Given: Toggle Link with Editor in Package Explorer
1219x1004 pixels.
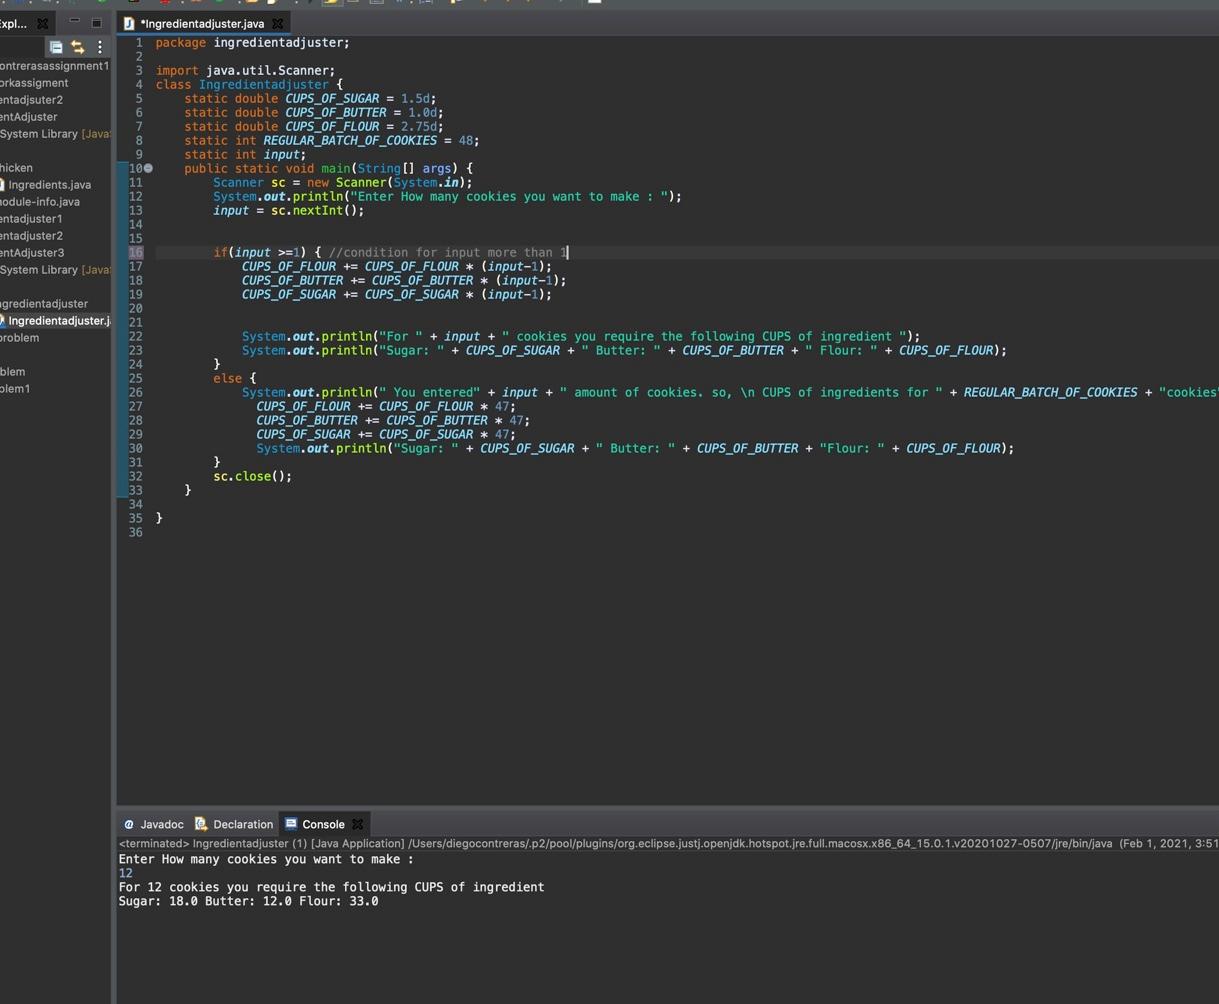Looking at the screenshot, I should point(77,47).
